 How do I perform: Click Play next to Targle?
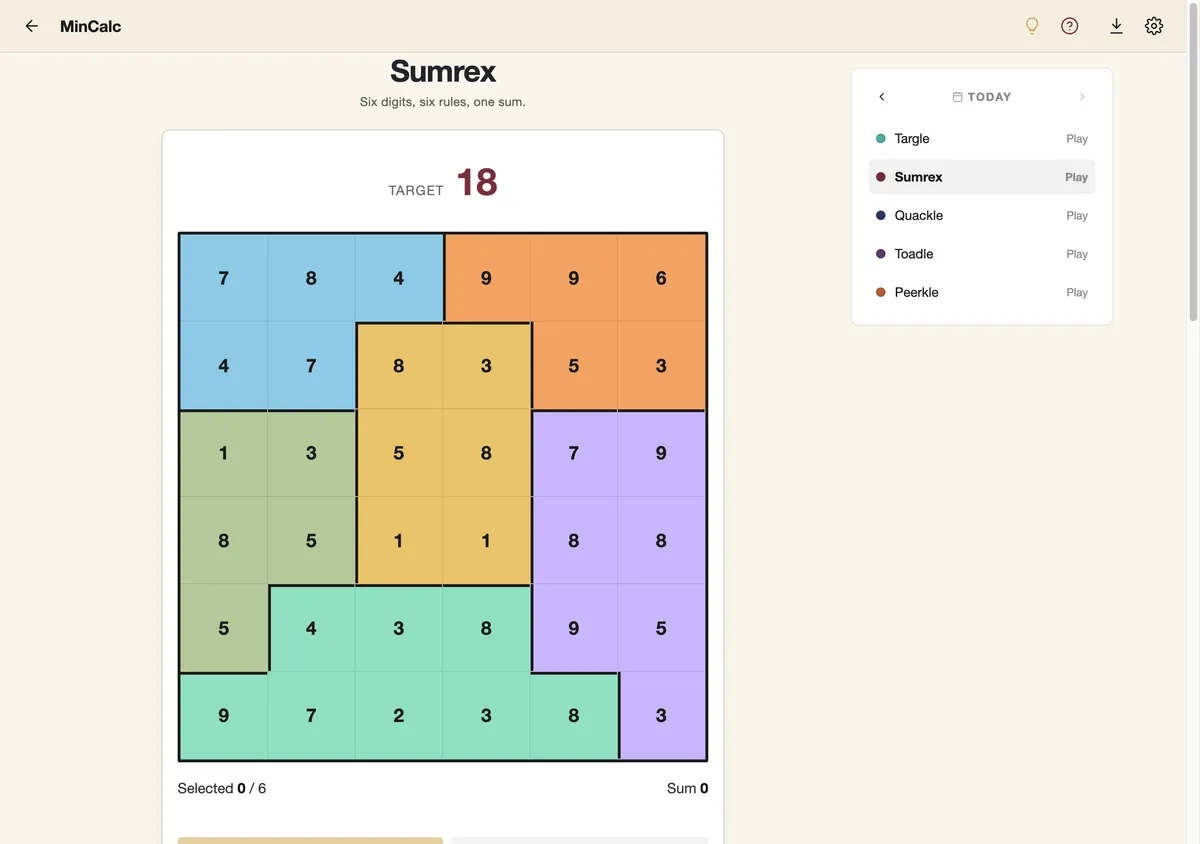click(x=1077, y=139)
